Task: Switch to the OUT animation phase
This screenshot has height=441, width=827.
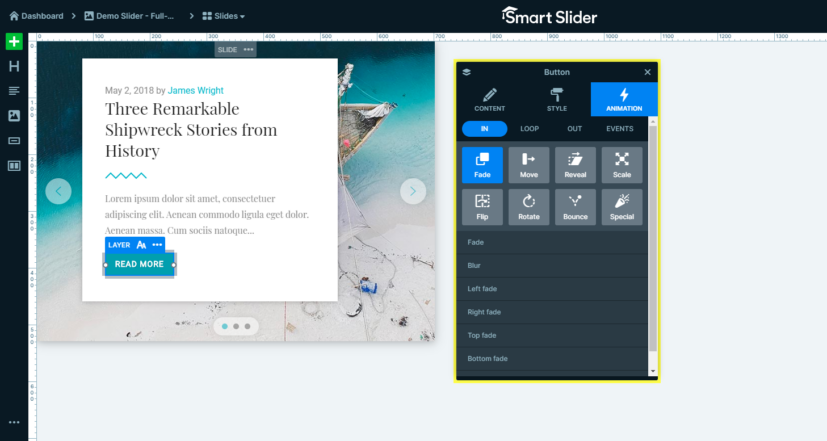Action: point(574,129)
